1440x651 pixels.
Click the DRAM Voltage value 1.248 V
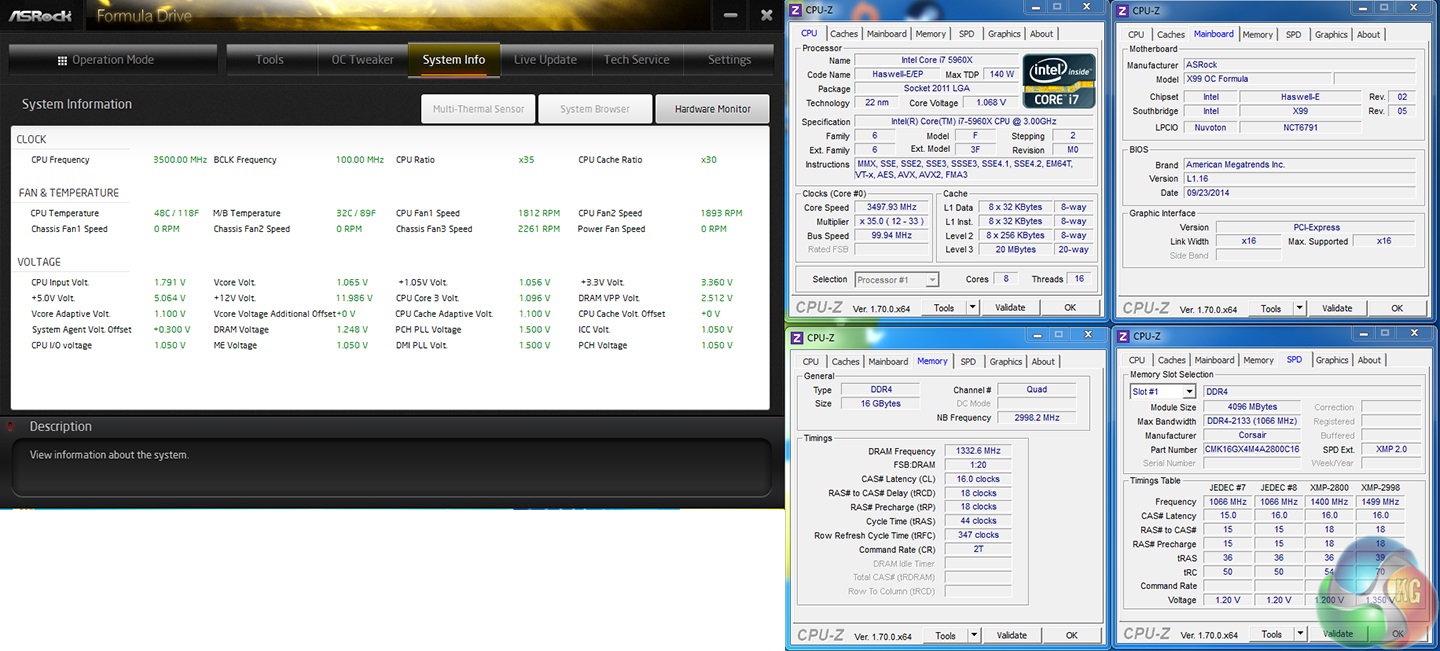[352, 329]
